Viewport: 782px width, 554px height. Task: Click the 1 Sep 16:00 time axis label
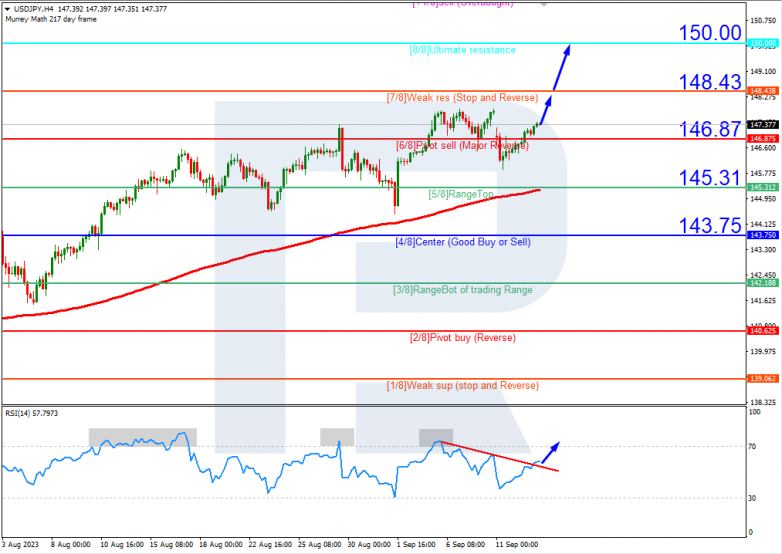[x=416, y=545]
